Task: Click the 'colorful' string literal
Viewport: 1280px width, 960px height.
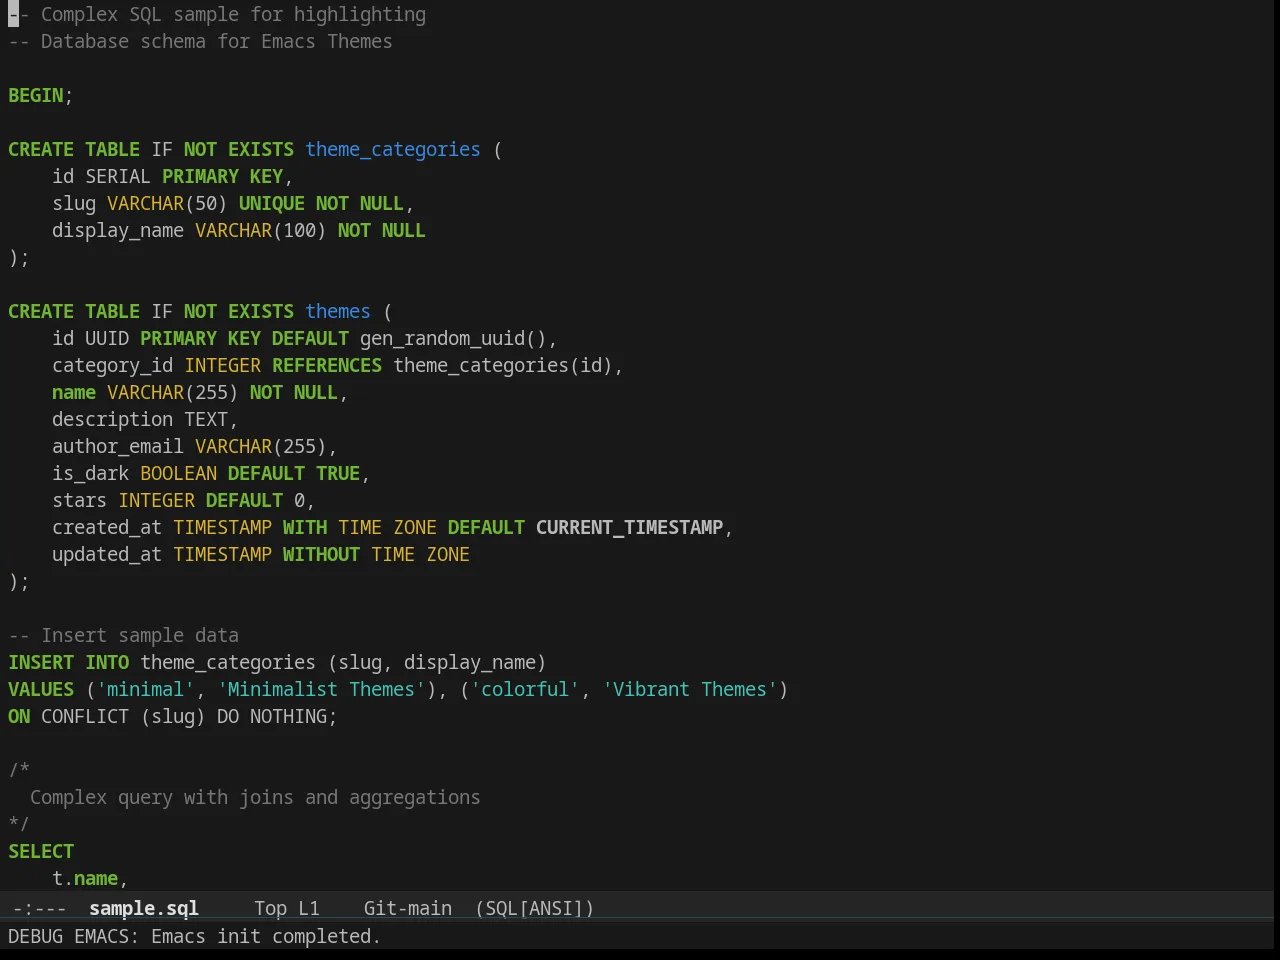Action: pos(525,689)
